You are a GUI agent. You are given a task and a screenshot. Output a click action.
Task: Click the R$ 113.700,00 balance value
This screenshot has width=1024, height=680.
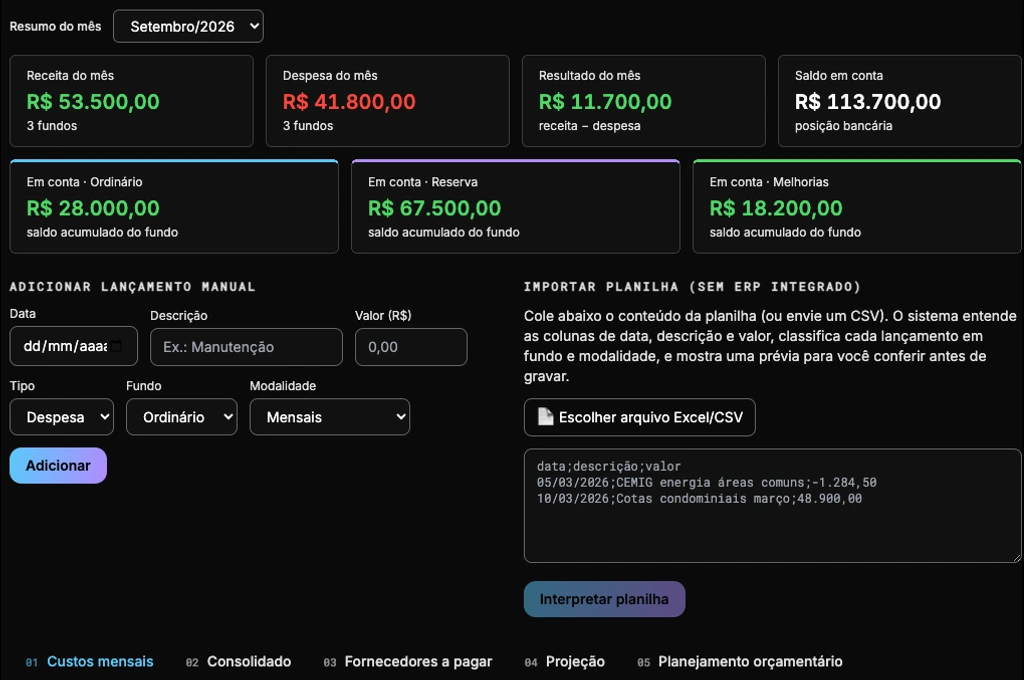point(868,102)
